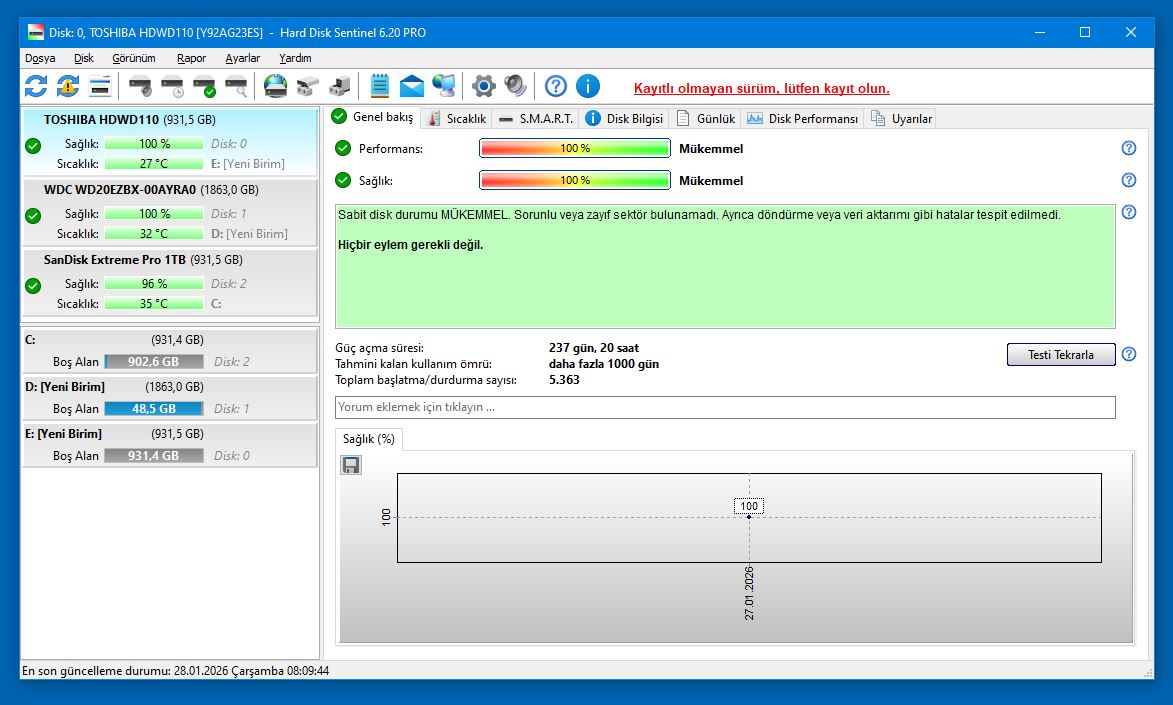Click the Sağlık health bar in overview
Viewport: 1173px width, 705px height.
coord(574,181)
